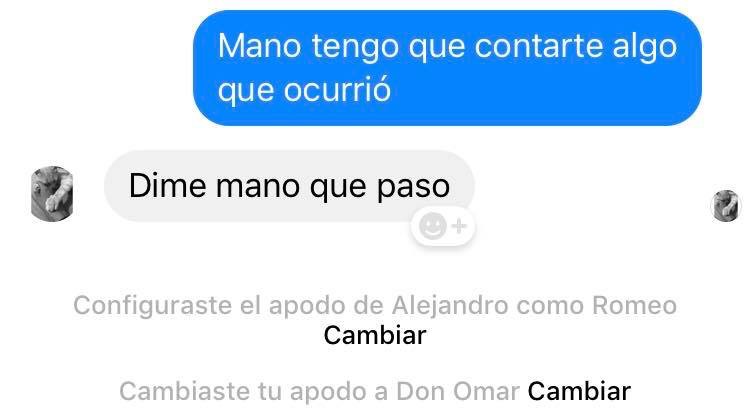Open the emoji reaction button on gray message
The image size is (750, 416).
click(x=442, y=226)
